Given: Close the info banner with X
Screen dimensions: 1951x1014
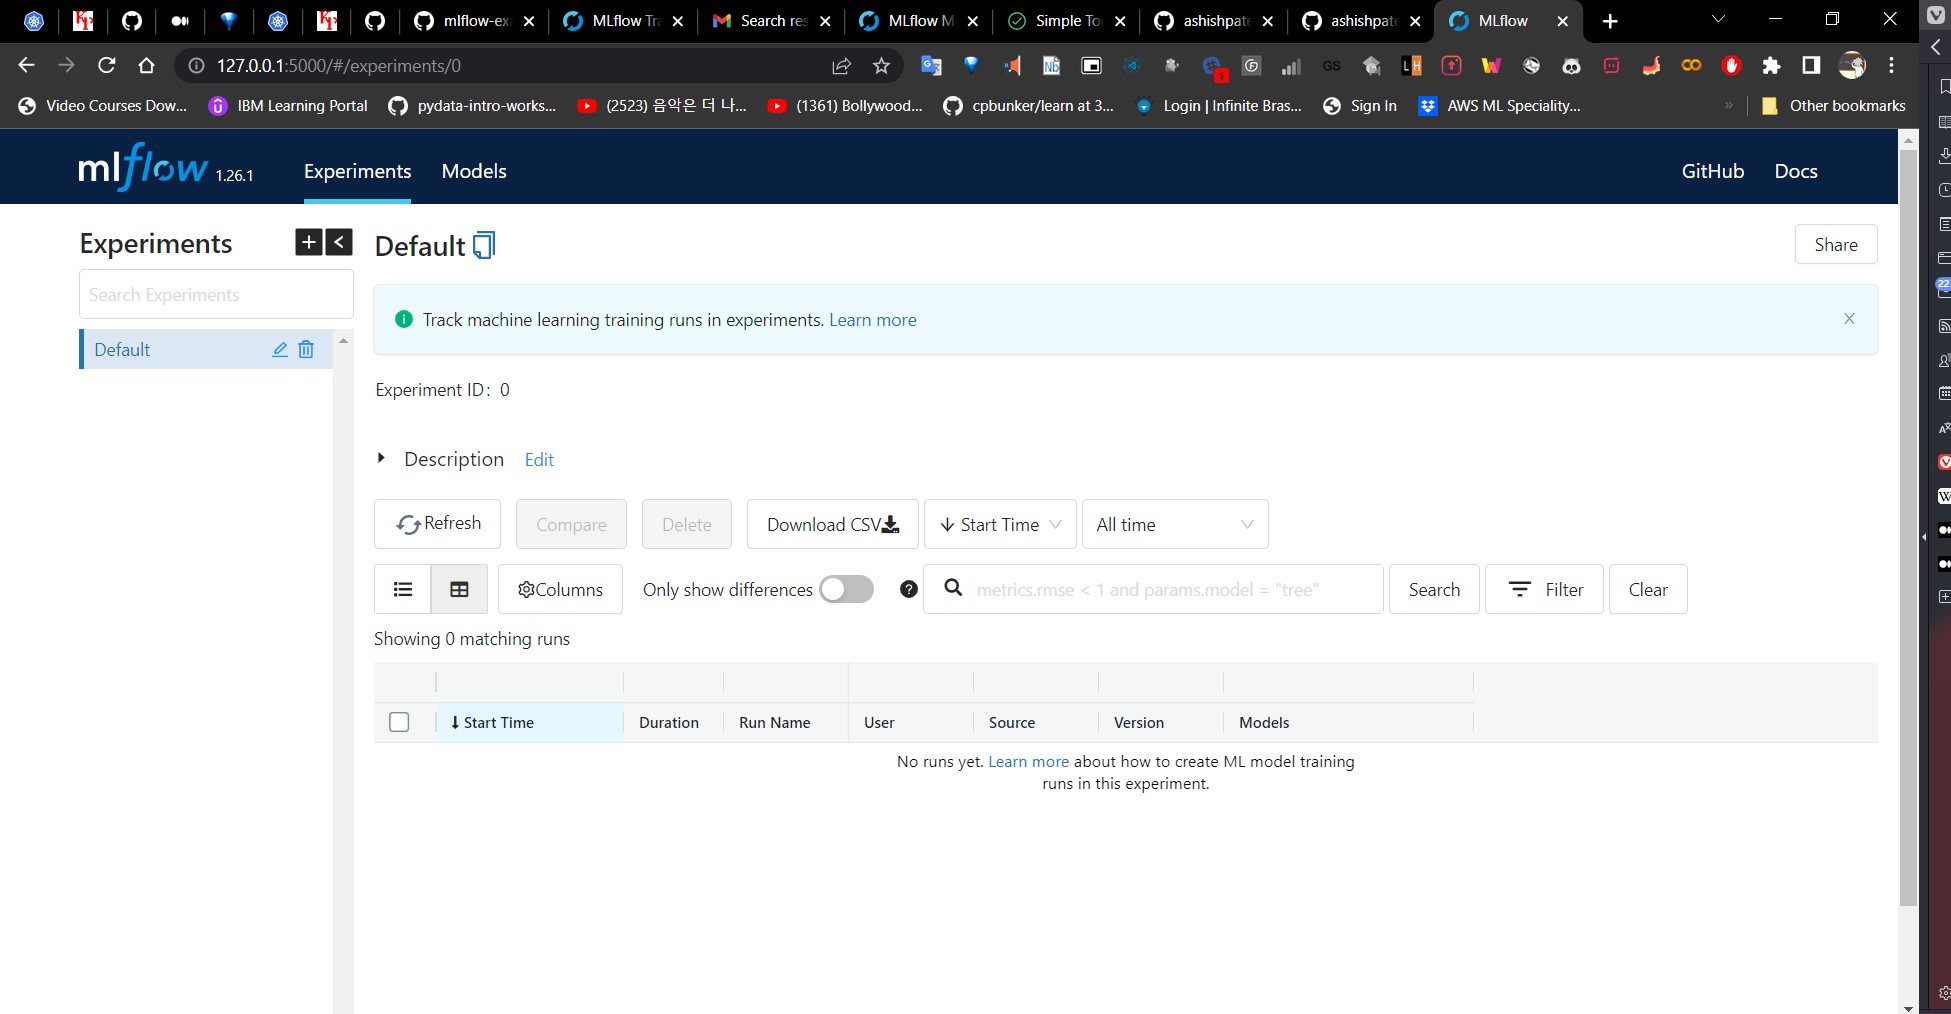Looking at the screenshot, I should [1849, 319].
